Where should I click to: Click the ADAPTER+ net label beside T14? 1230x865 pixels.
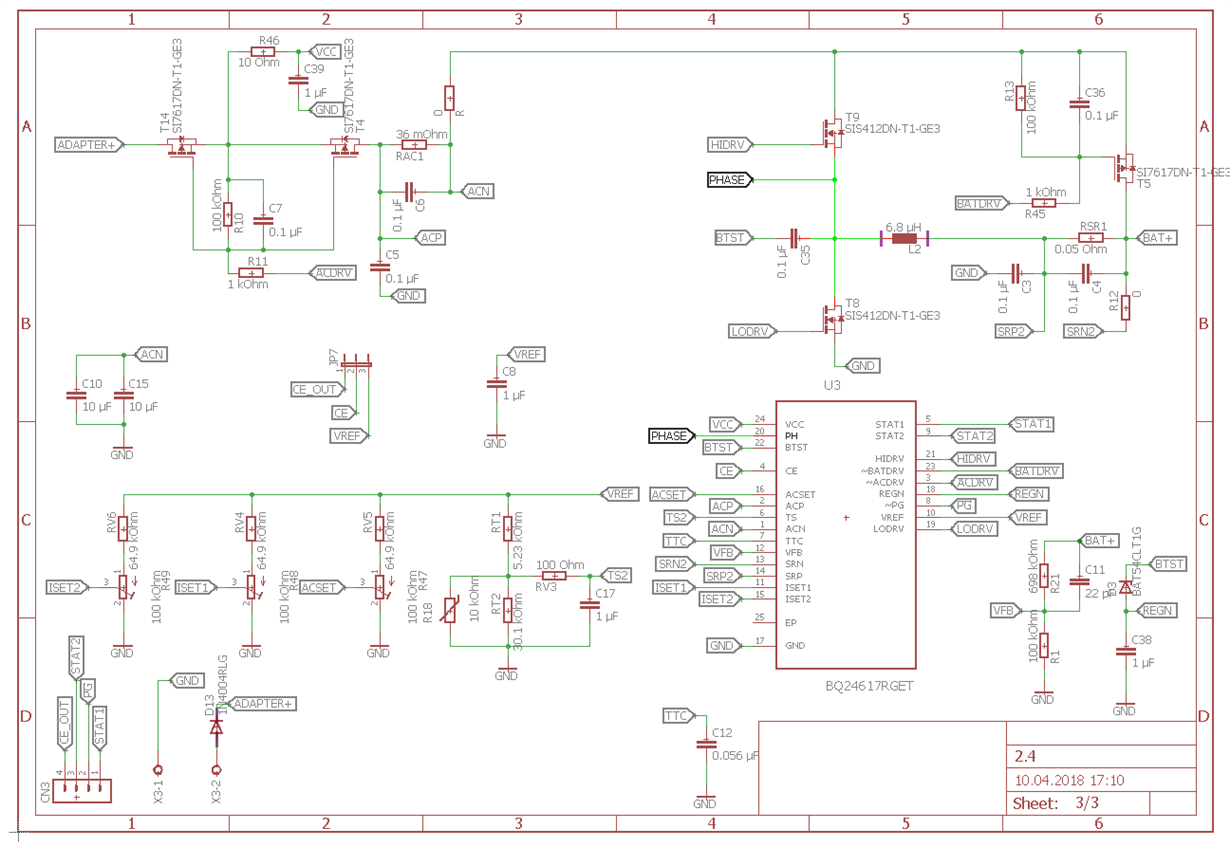(88, 145)
